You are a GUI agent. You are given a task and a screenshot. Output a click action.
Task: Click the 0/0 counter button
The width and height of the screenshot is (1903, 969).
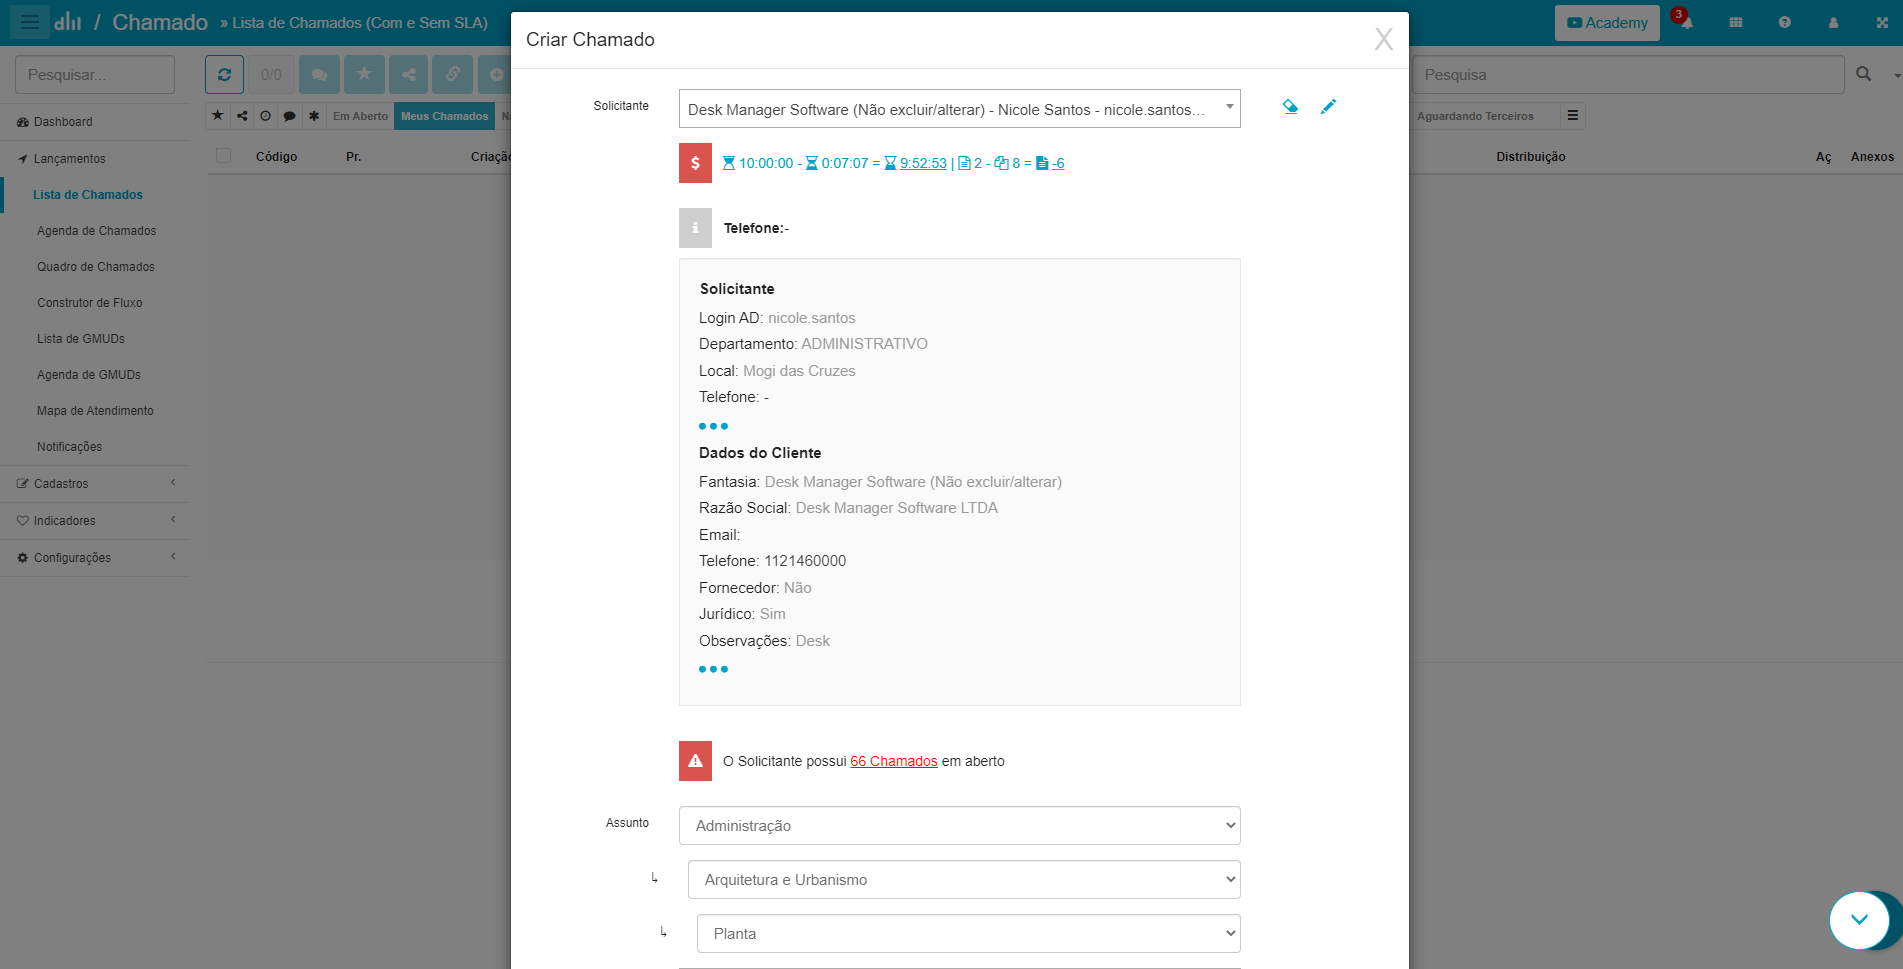pos(271,74)
